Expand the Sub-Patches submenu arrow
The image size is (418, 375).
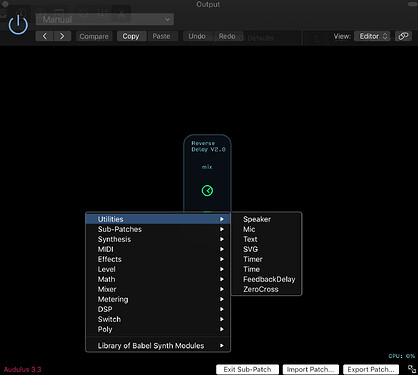click(x=222, y=229)
